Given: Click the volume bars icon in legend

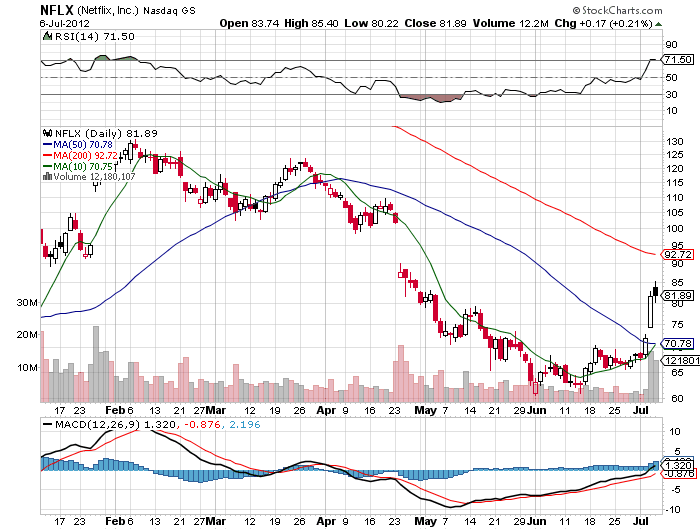Looking at the screenshot, I should point(47,176).
